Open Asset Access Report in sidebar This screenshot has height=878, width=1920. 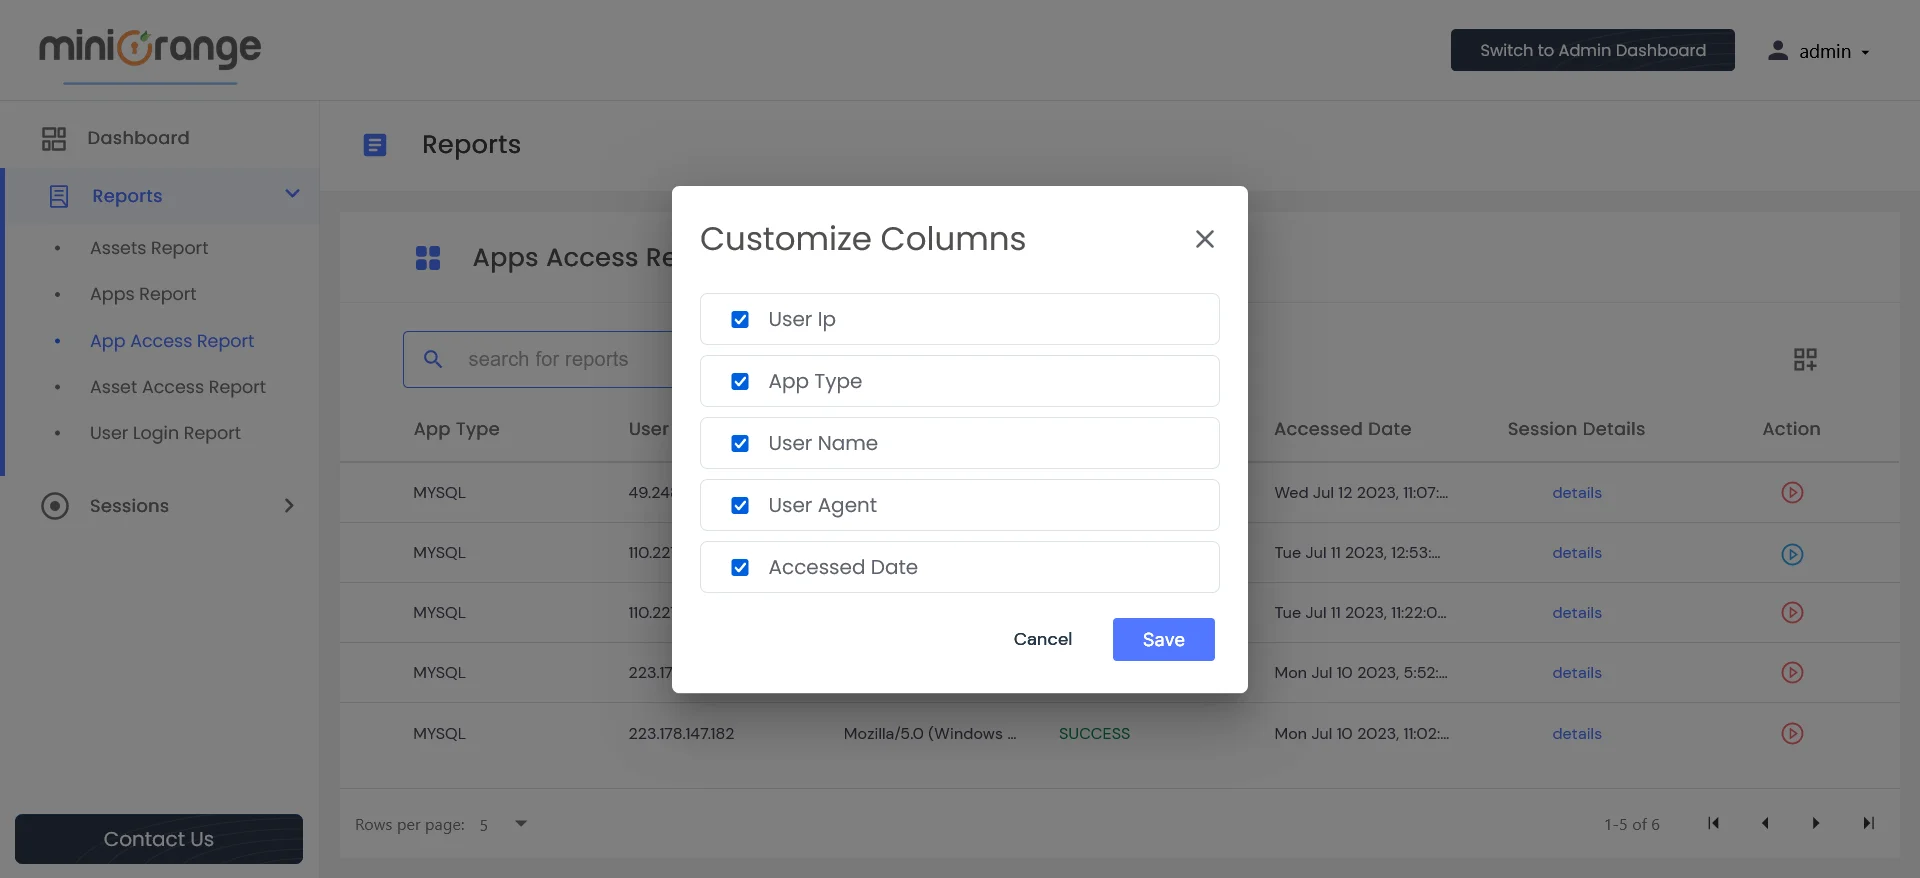tap(178, 387)
